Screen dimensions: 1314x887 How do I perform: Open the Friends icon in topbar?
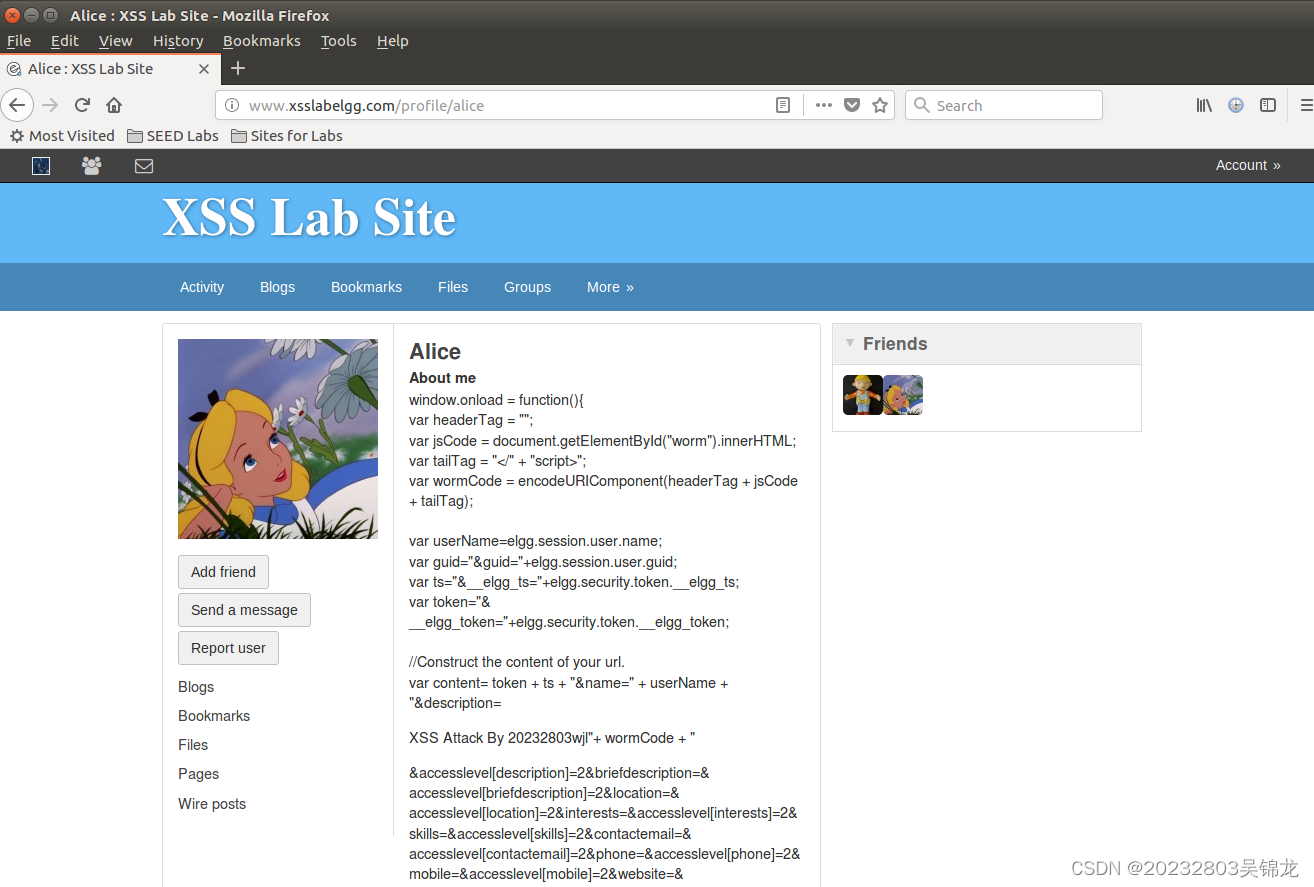[x=91, y=166]
